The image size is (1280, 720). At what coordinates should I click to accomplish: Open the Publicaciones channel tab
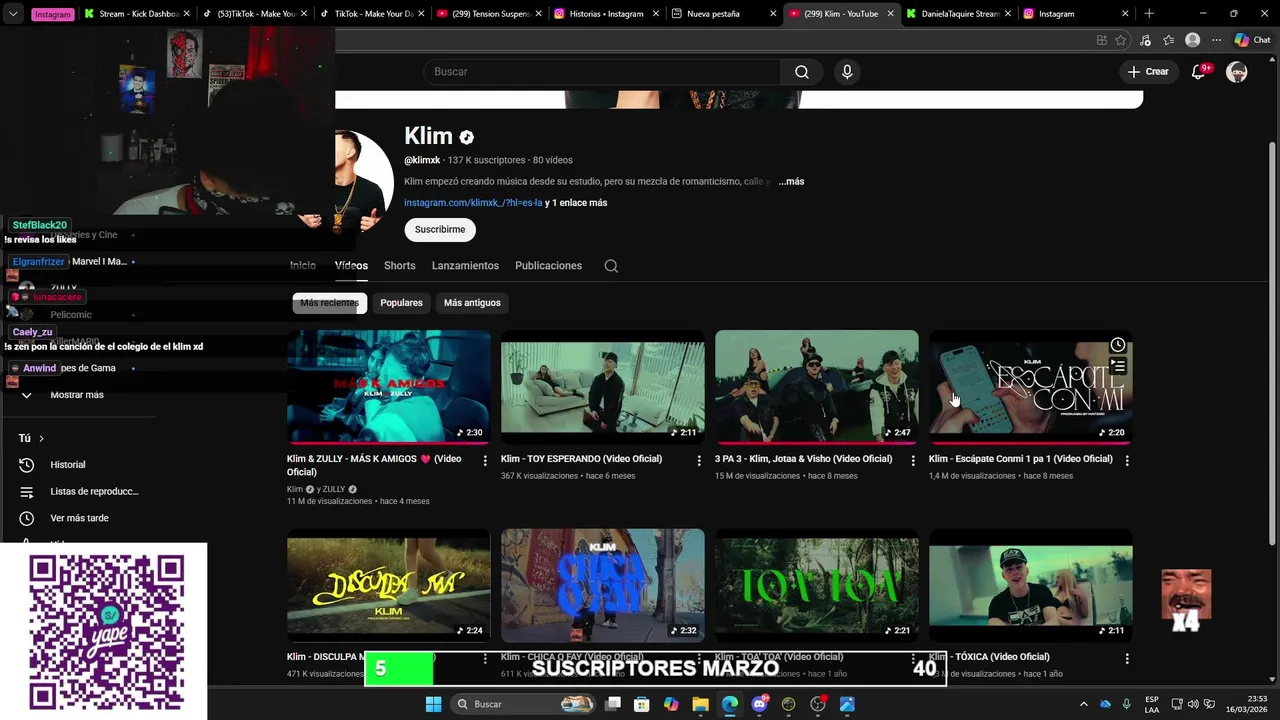[548, 266]
